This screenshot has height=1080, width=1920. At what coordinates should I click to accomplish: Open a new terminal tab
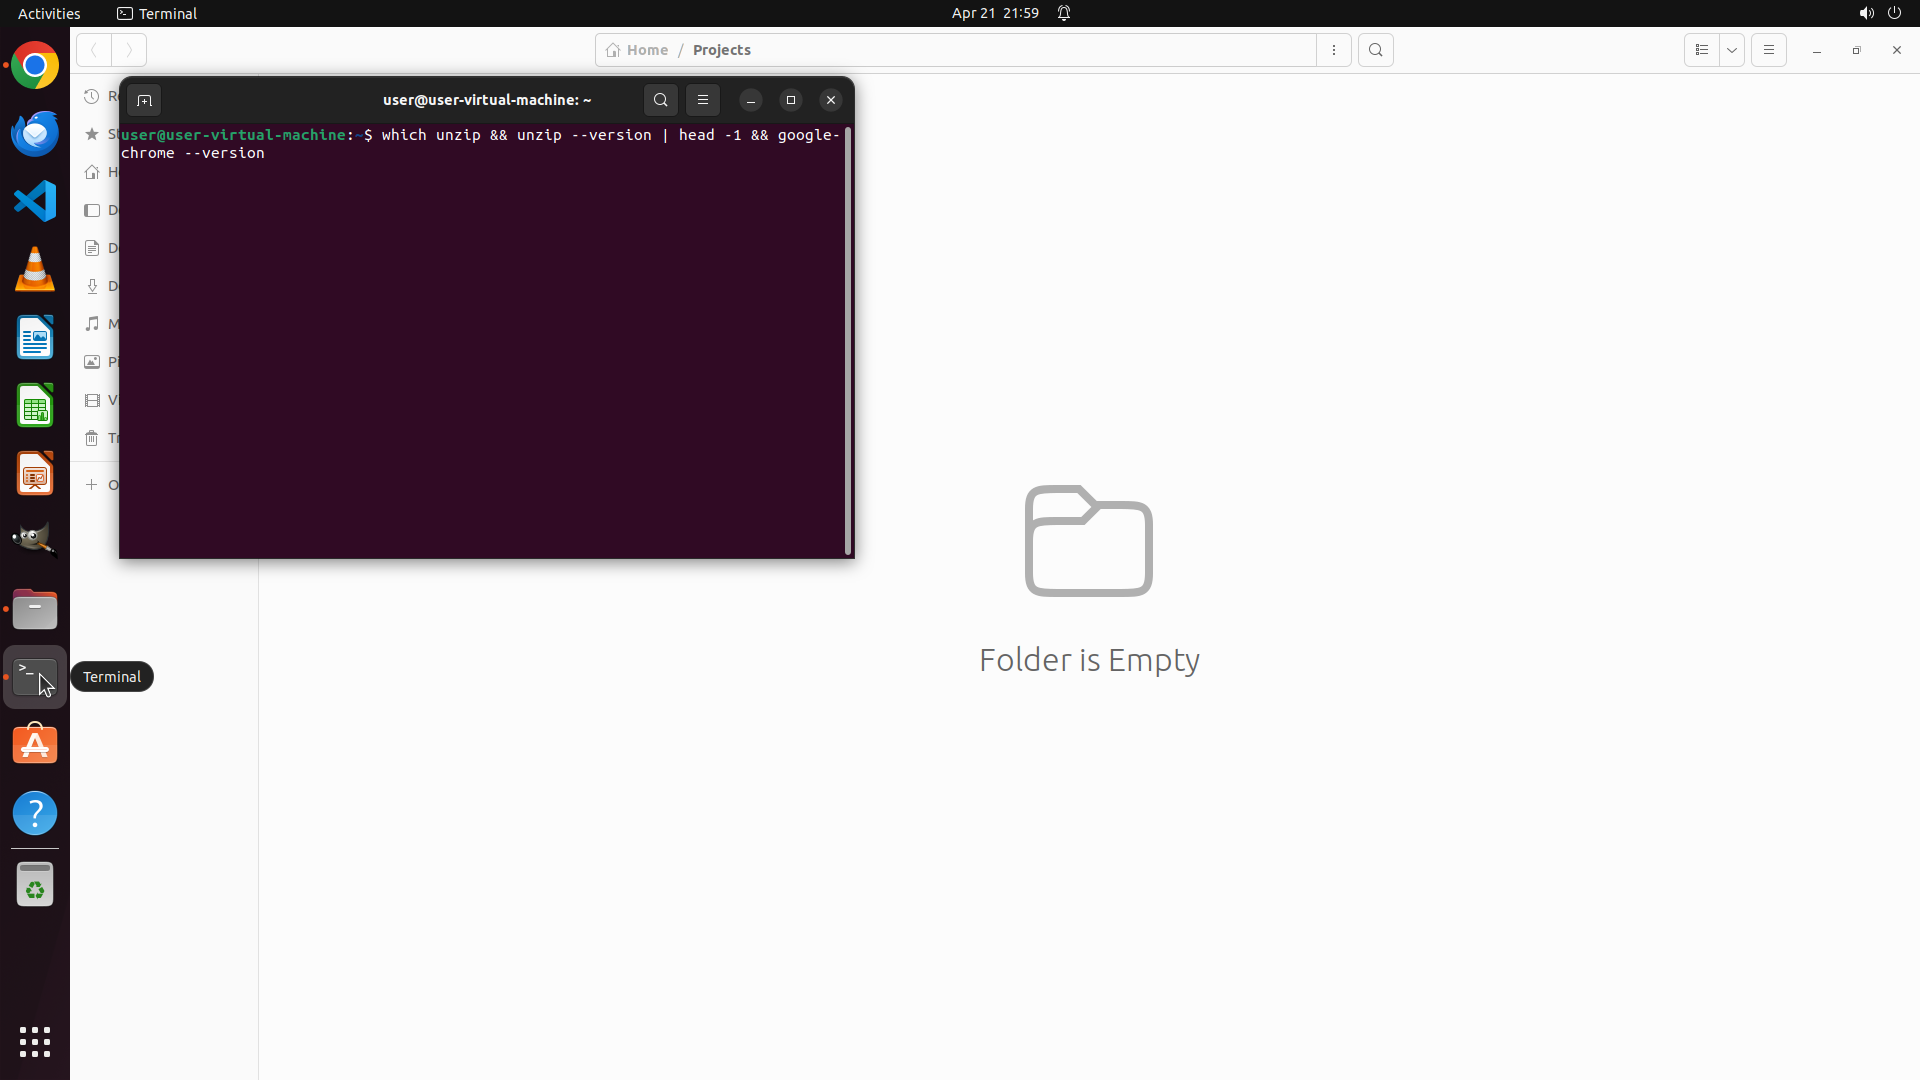click(x=144, y=100)
